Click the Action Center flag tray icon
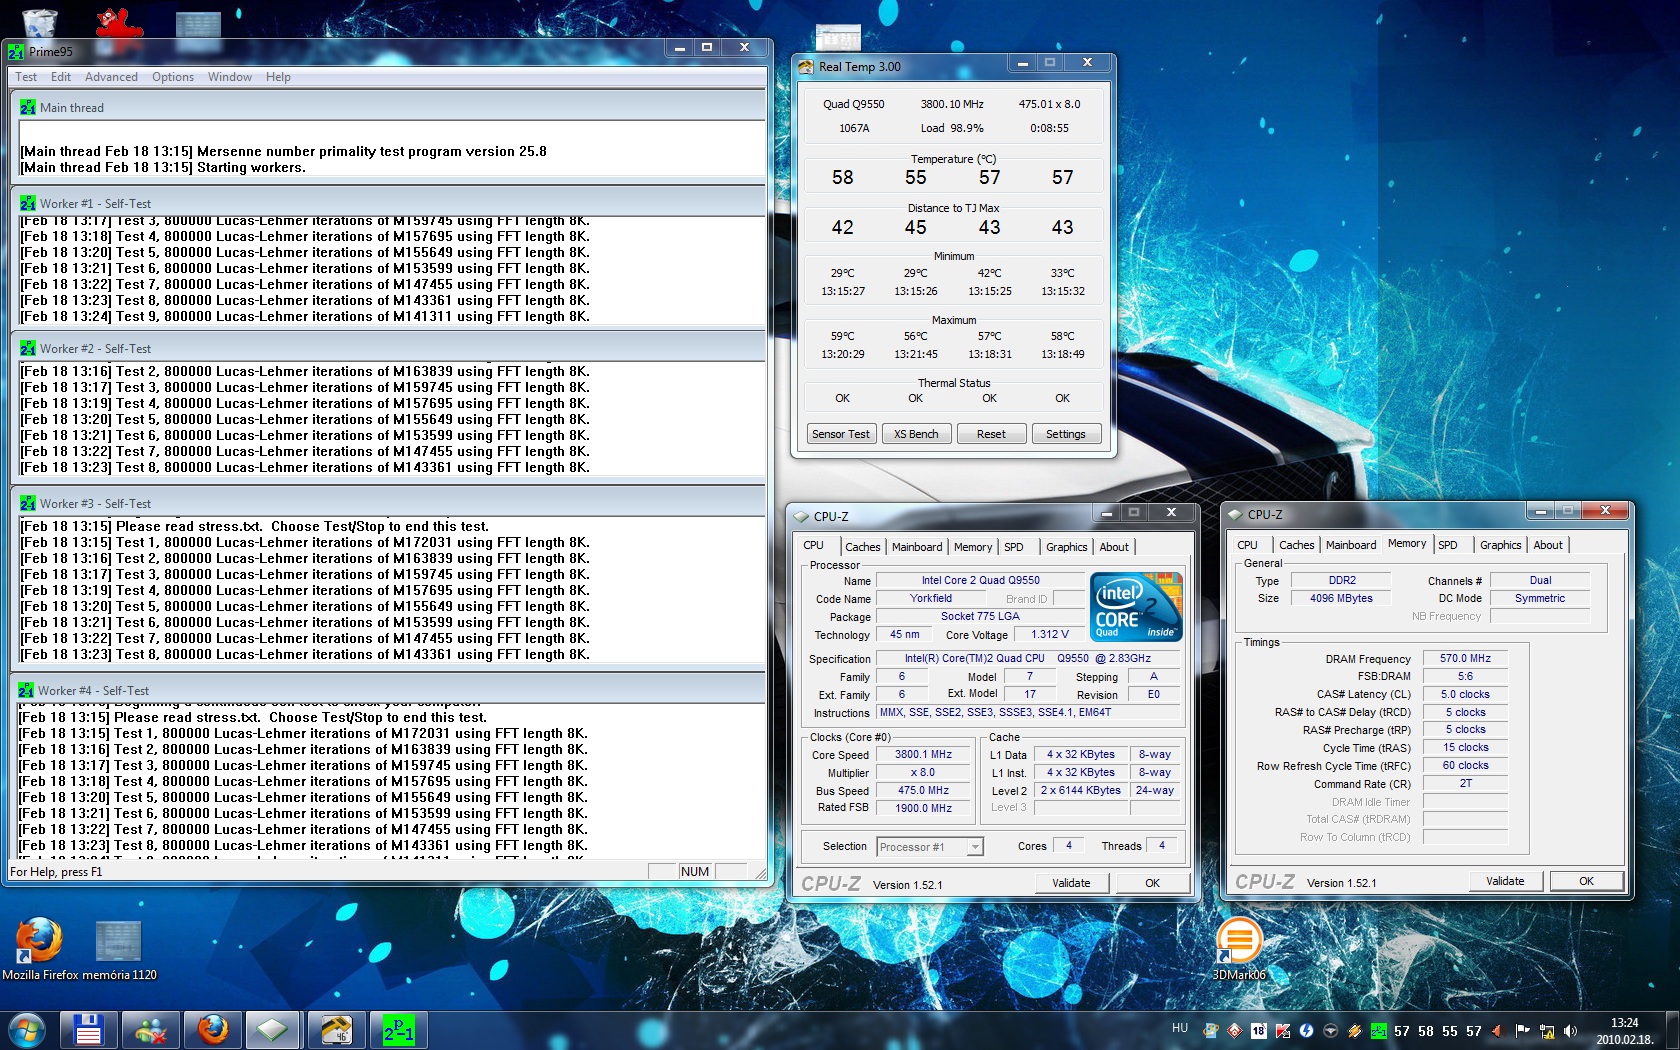1680x1050 pixels. coord(1523,1031)
